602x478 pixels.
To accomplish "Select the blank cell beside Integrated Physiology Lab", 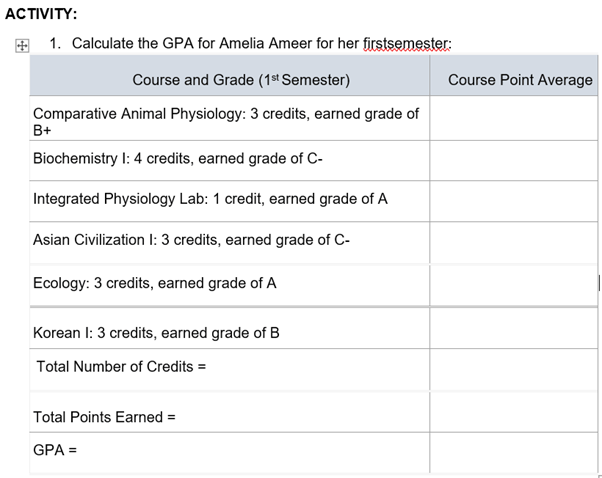I will coord(513,199).
